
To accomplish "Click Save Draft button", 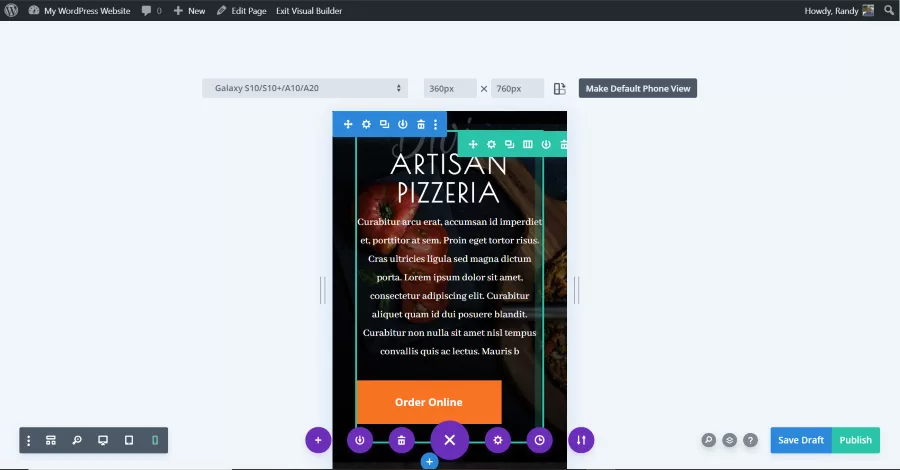I will (x=801, y=440).
